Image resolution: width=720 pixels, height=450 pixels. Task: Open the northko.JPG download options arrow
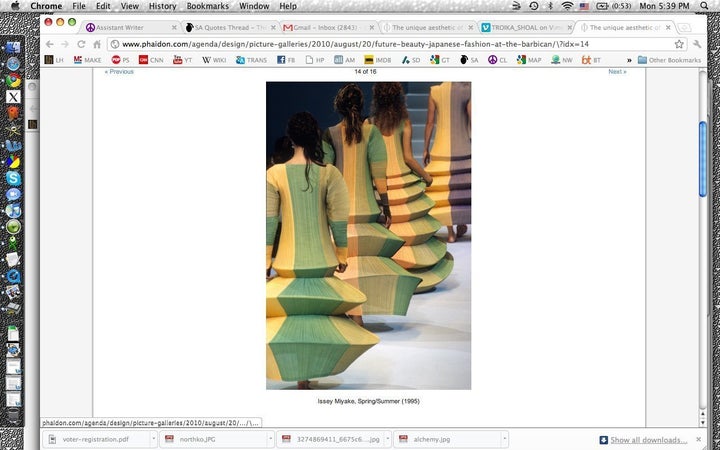tap(270, 439)
